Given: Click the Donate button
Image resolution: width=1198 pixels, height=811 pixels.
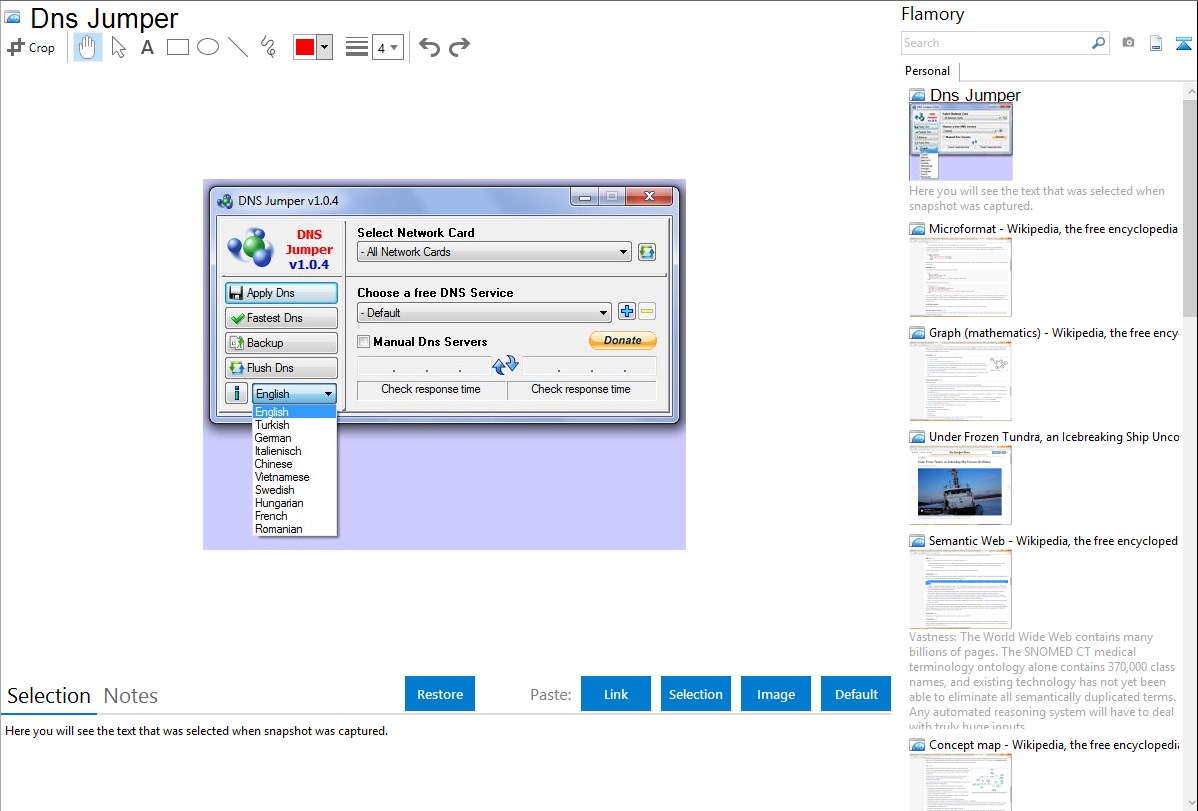Looking at the screenshot, I should coord(623,340).
